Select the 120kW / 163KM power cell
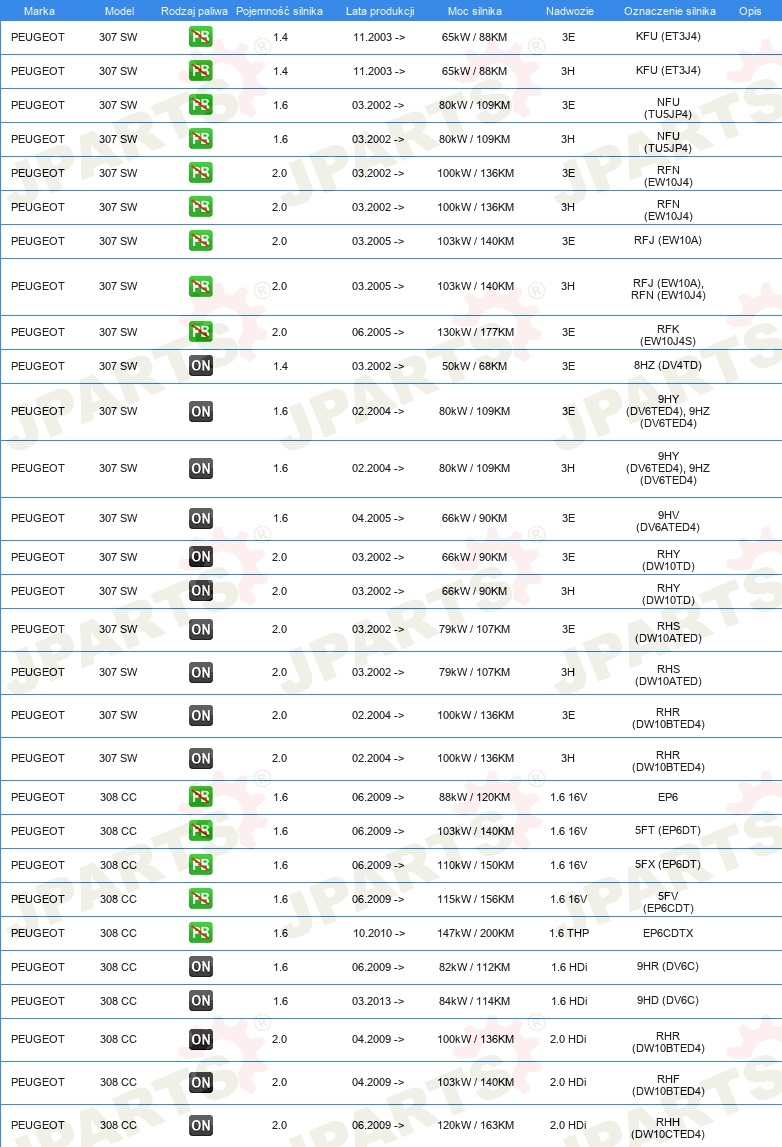The height and width of the screenshot is (1147, 782). (x=475, y=1125)
